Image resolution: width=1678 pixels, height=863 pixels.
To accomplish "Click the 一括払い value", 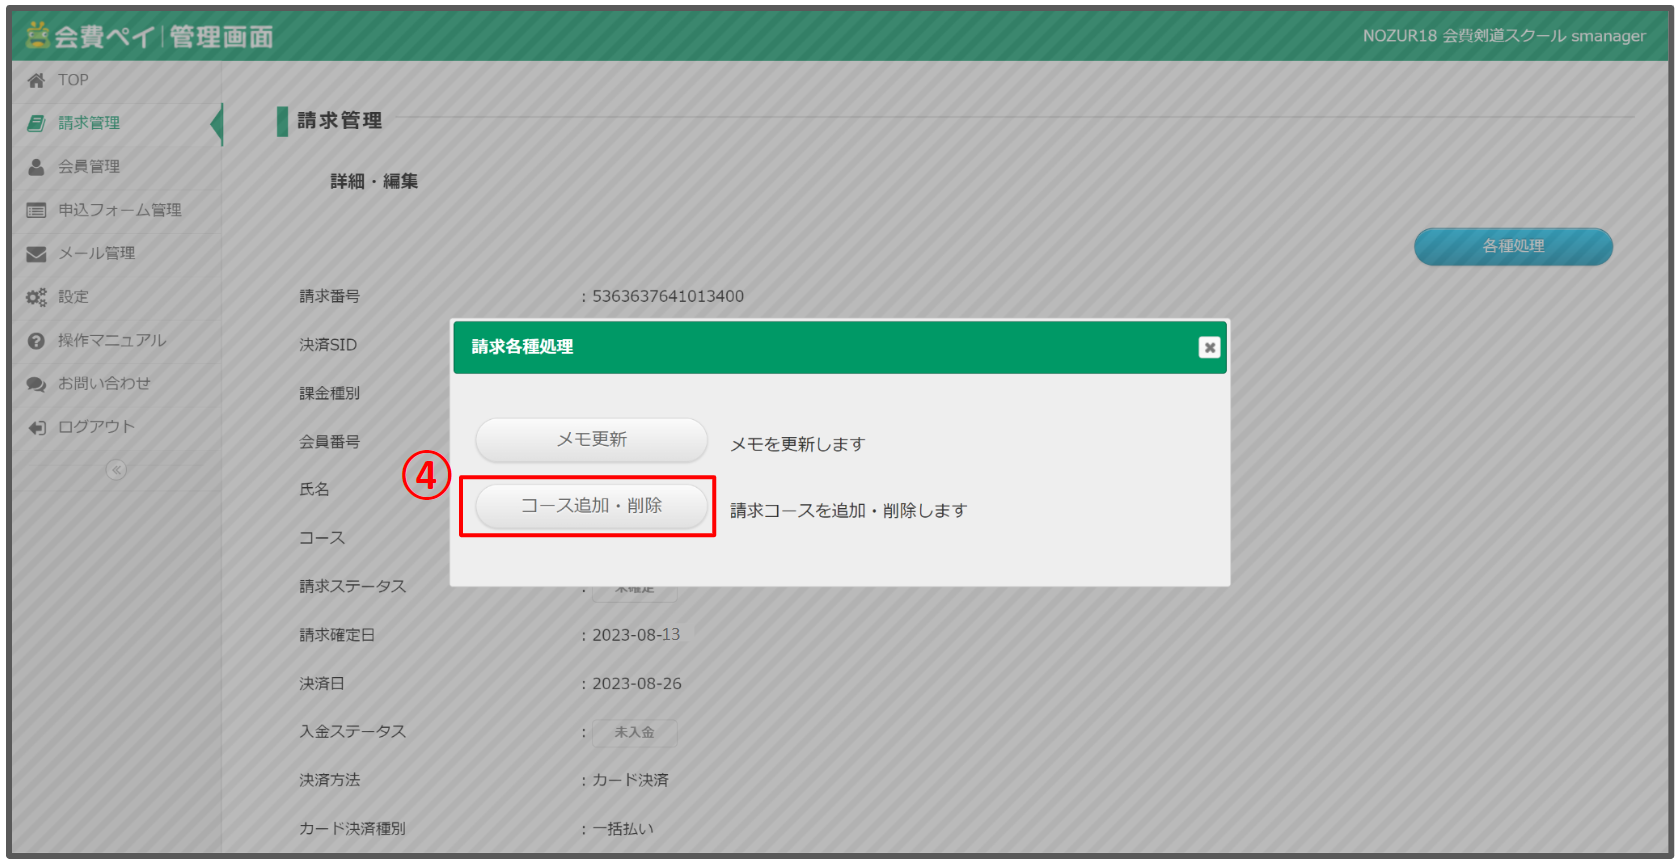I will click(623, 829).
